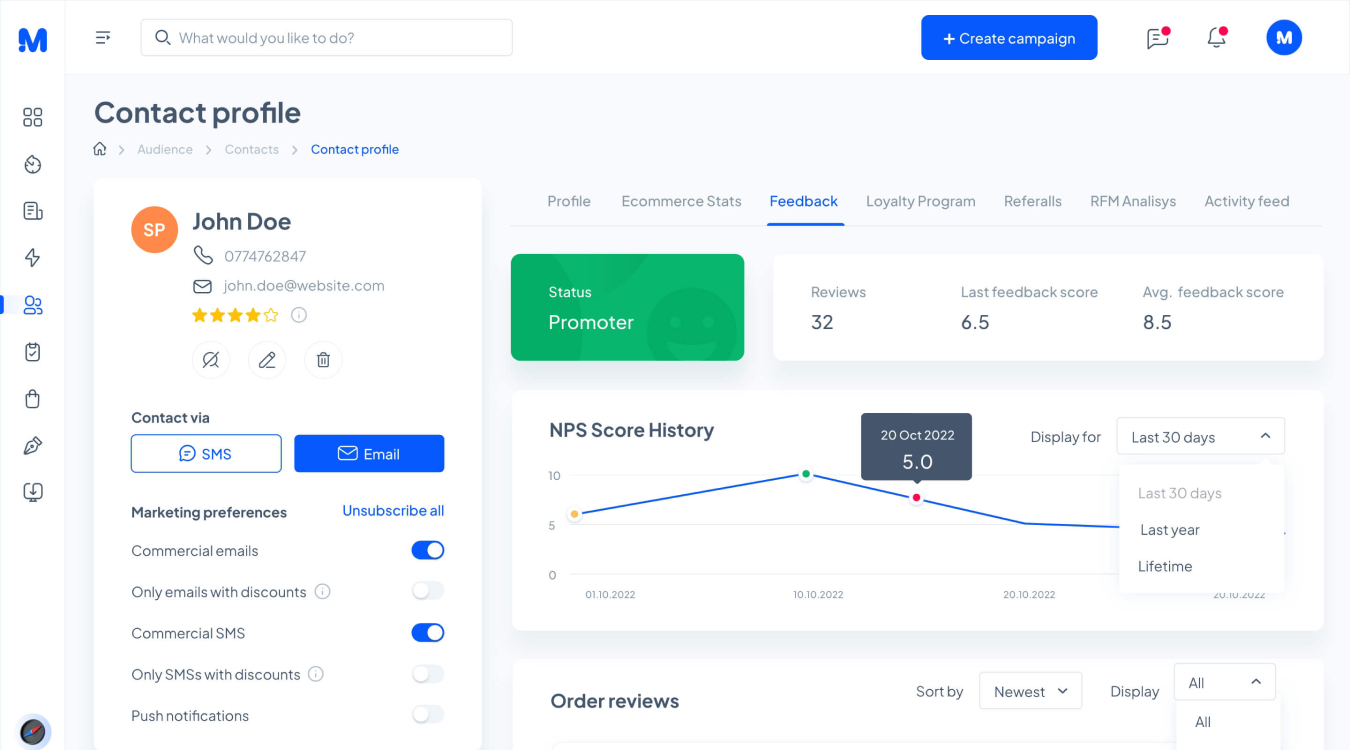Choose Lifetime option
The width and height of the screenshot is (1350, 750).
coord(1165,566)
